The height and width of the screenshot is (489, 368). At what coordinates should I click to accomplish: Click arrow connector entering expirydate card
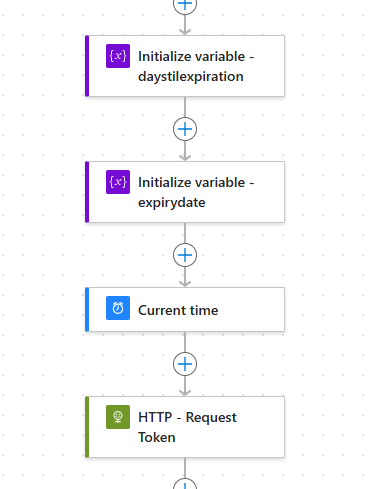[185, 151]
